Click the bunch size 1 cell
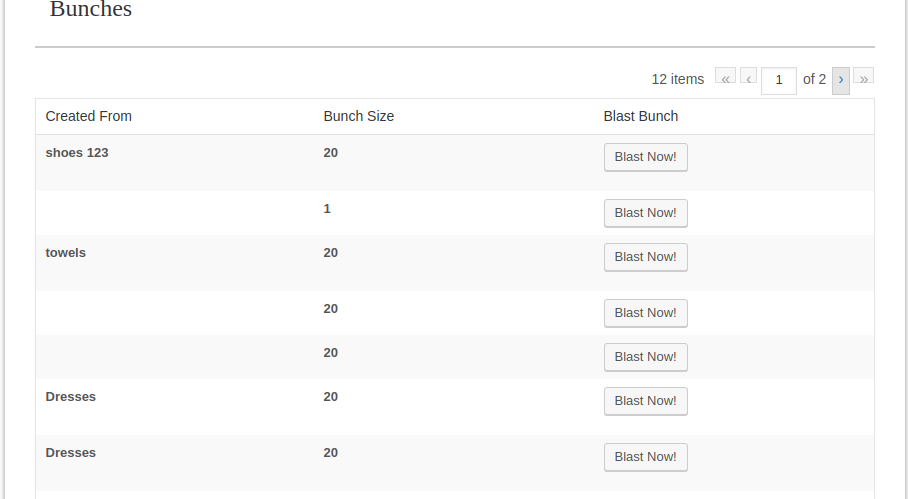Image resolution: width=908 pixels, height=499 pixels. point(327,209)
